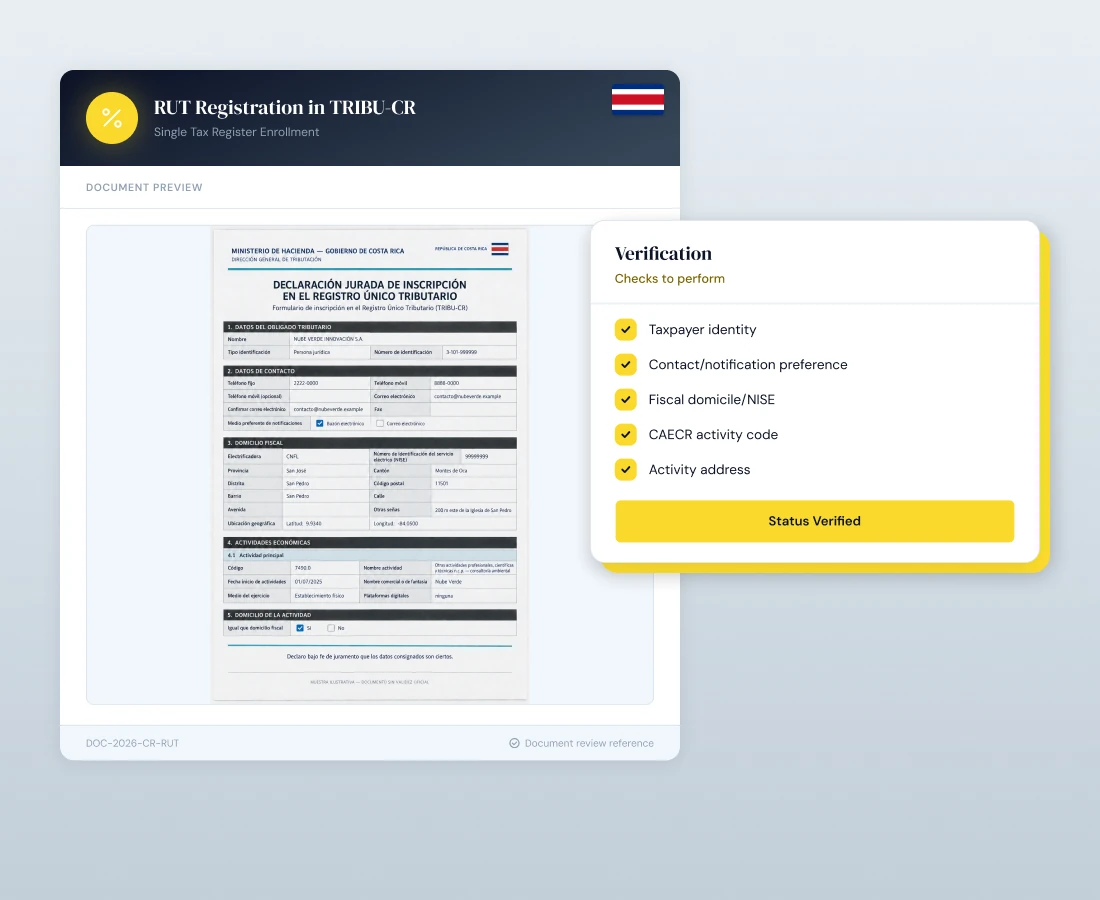
Task: Click the document review reference check icon
Action: click(514, 743)
